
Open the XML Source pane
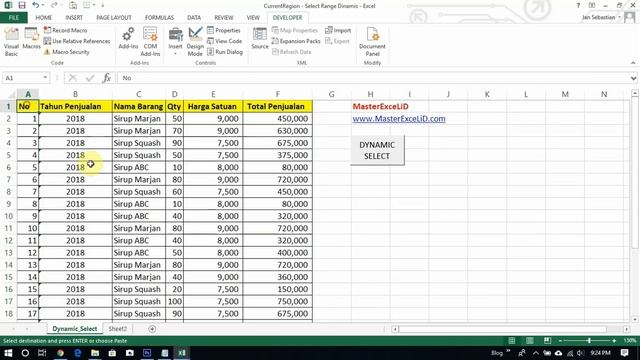coord(260,39)
